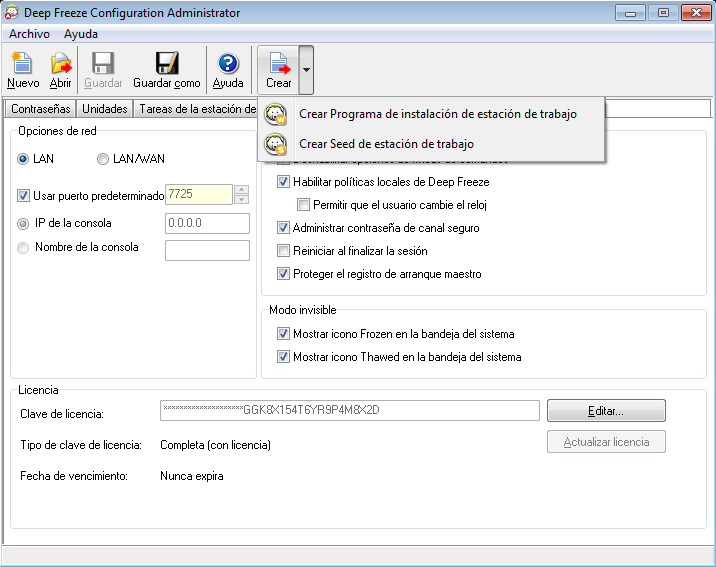Select IP de la consola radio button

(x=23, y=224)
